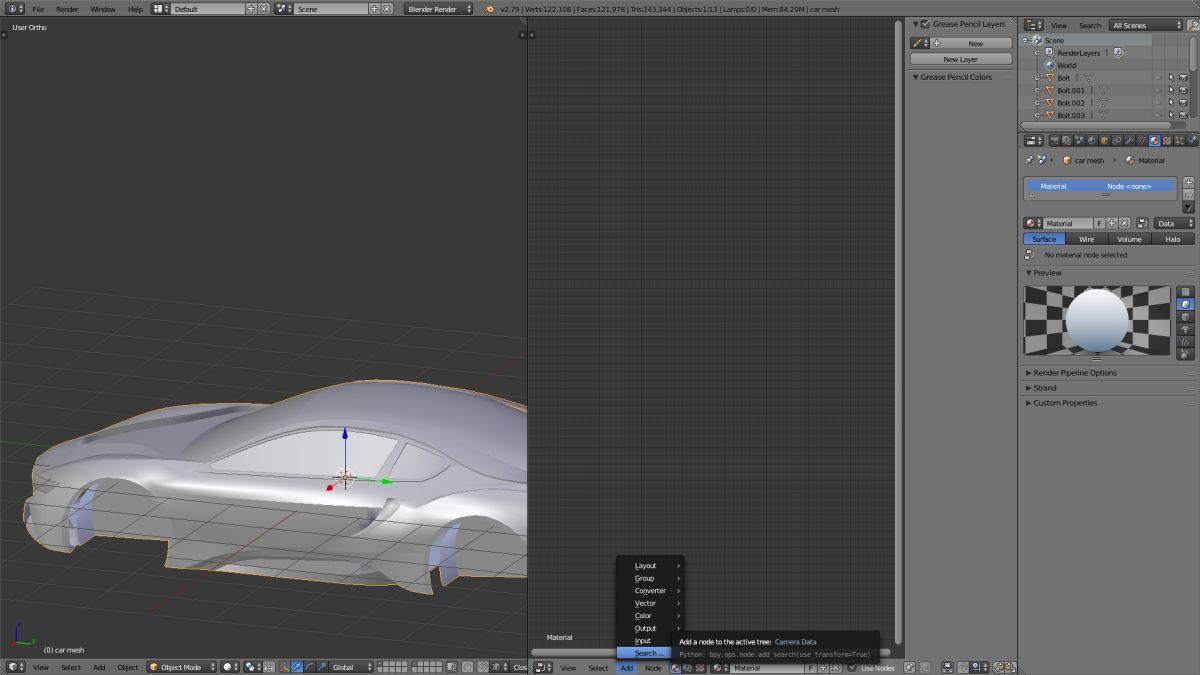This screenshot has height=675, width=1200.
Task: Click the outliner search magnifier icon
Action: coord(1195,25)
